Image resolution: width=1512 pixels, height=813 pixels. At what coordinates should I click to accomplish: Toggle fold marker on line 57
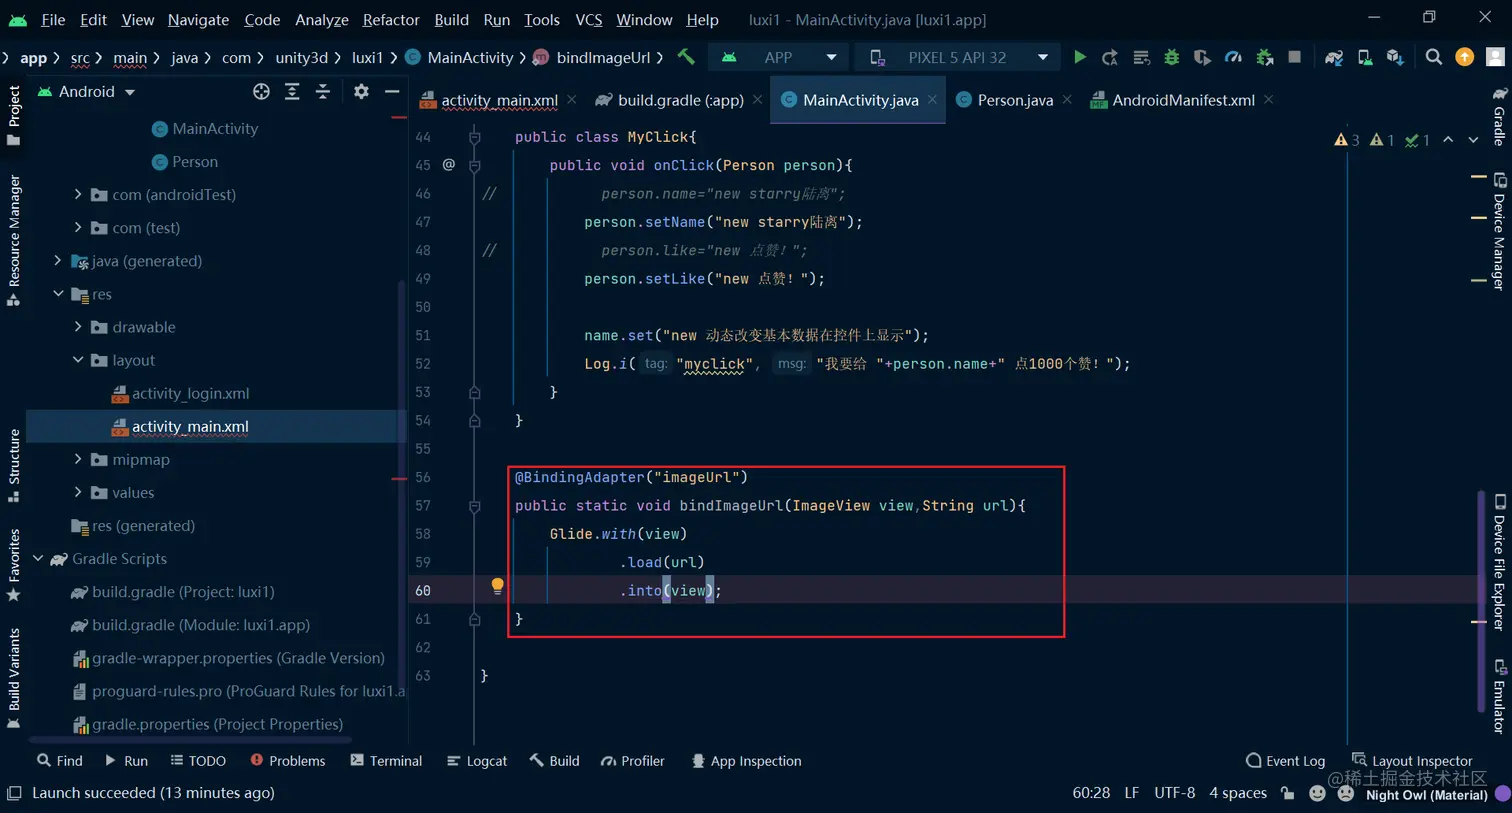click(475, 506)
